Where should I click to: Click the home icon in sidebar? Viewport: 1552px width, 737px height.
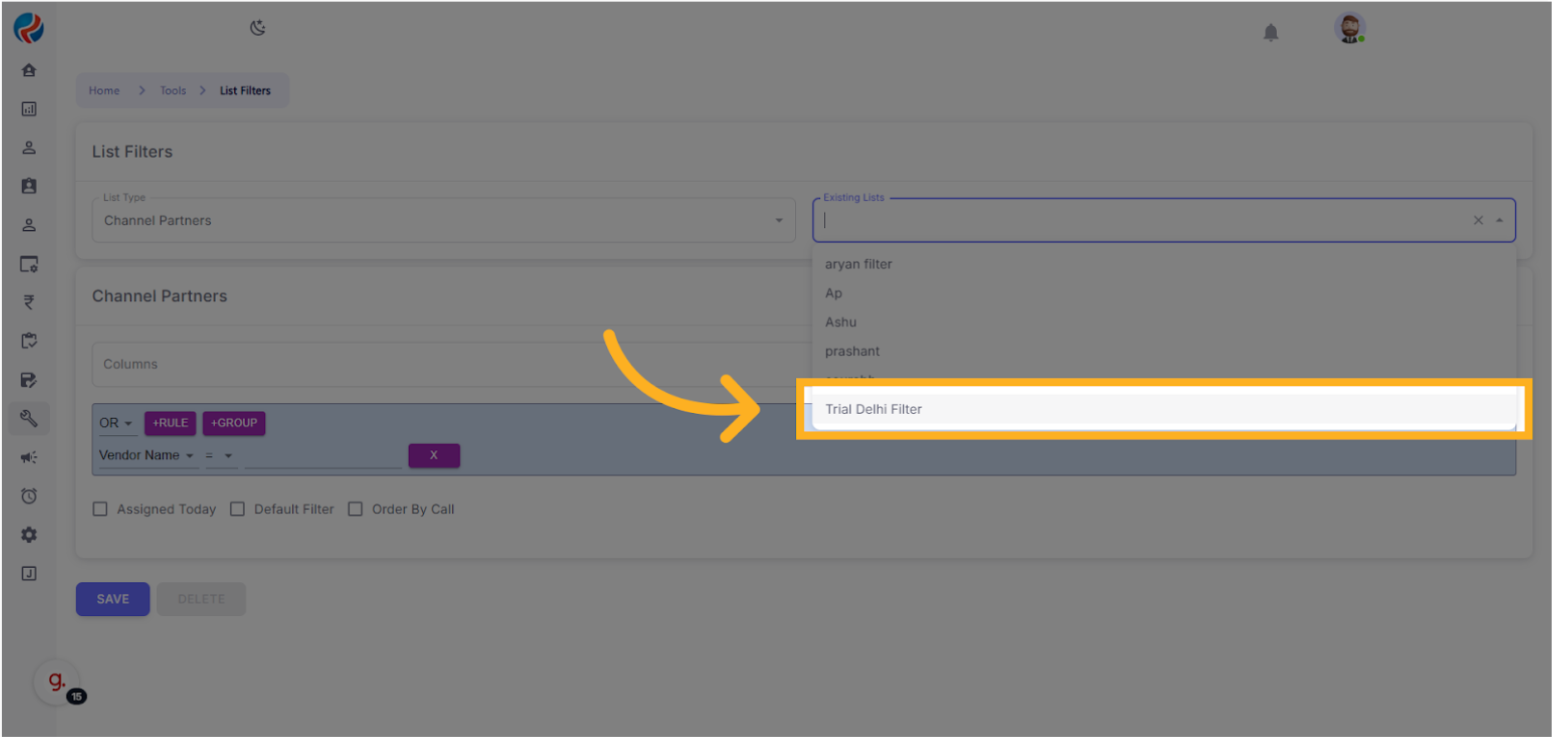tap(29, 71)
